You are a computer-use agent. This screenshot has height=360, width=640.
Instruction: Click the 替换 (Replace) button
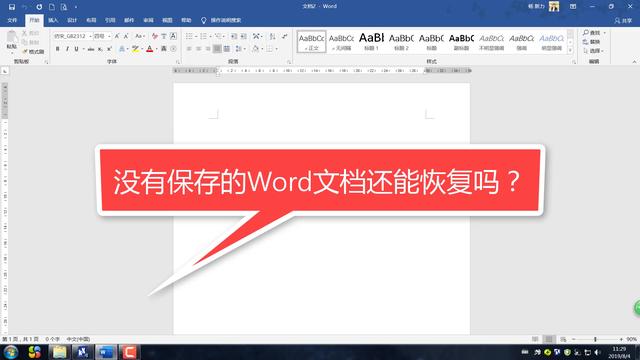(592, 42)
